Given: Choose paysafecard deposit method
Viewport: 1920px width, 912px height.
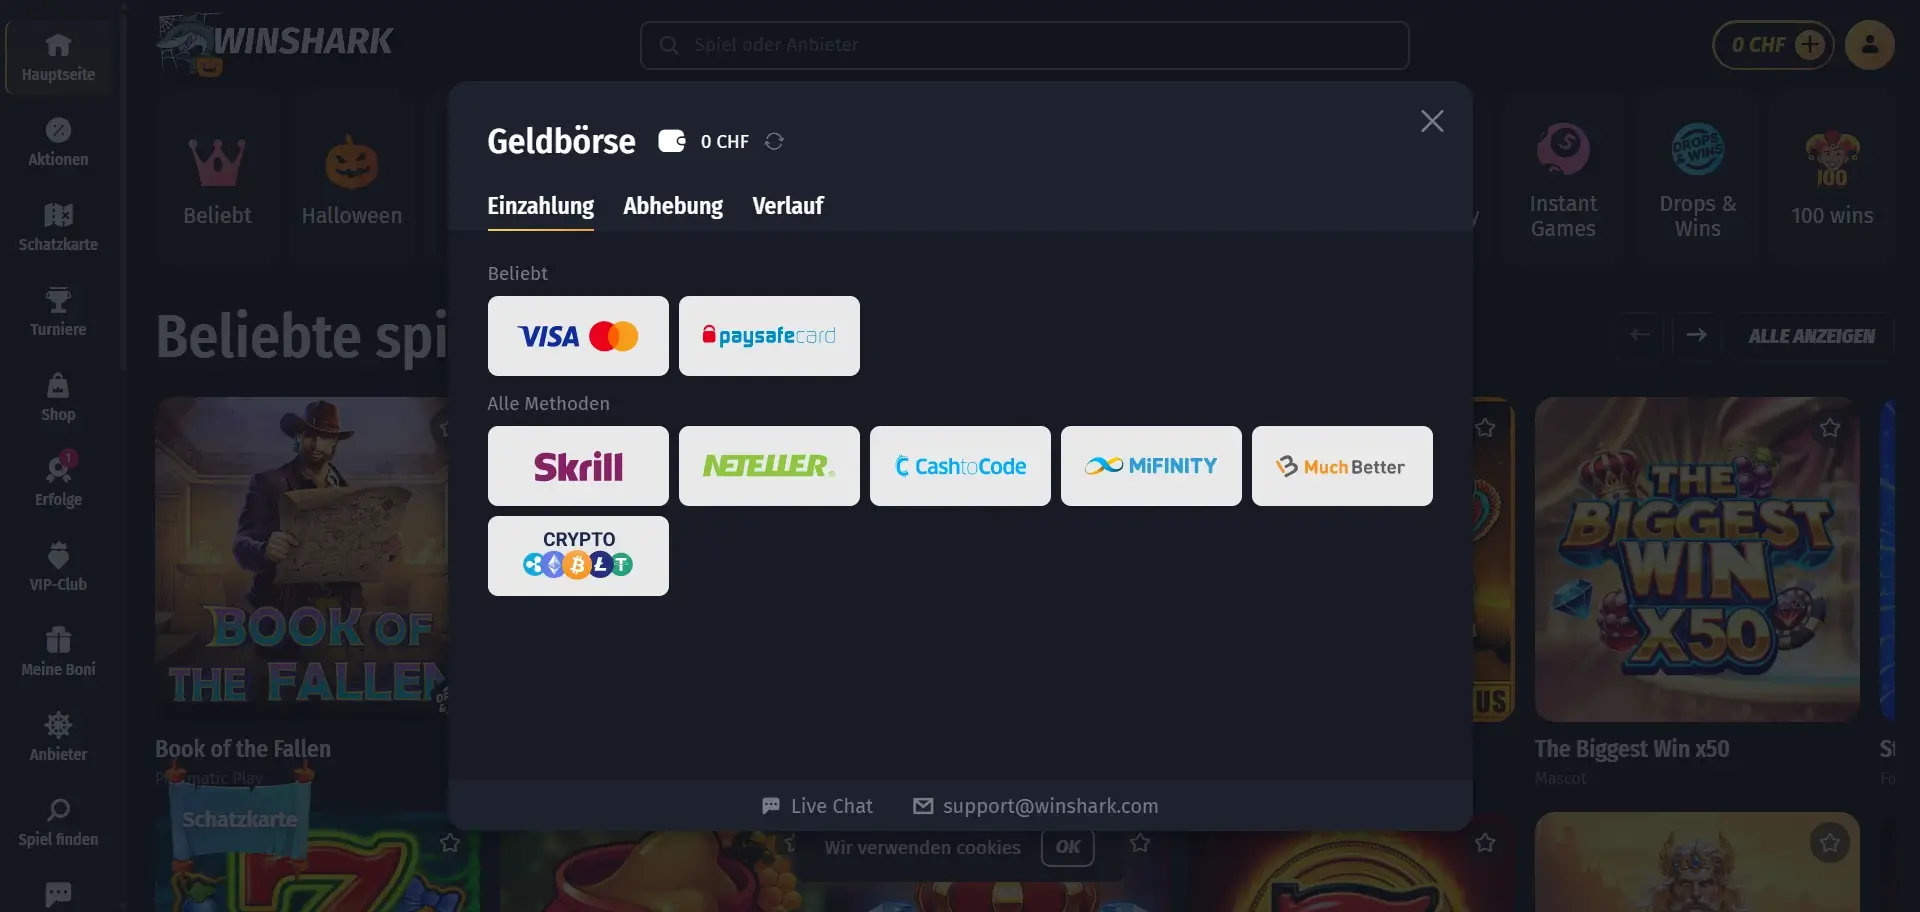Looking at the screenshot, I should 769,336.
